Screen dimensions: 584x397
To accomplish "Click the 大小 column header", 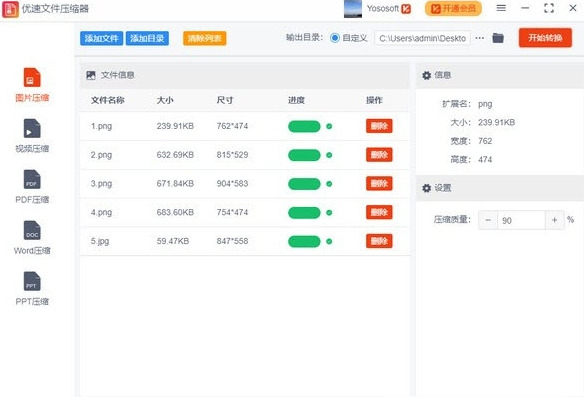I will (165, 100).
